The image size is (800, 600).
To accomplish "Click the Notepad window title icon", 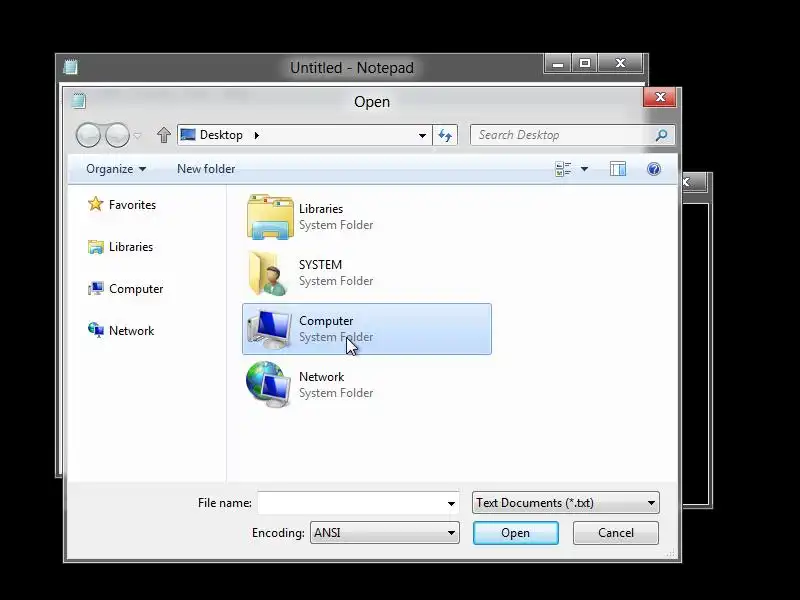I will (70, 67).
